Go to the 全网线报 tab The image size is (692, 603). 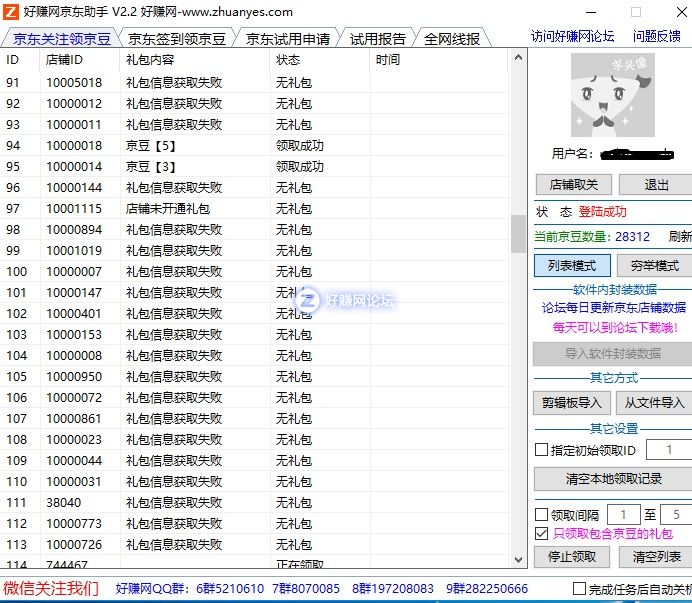(x=452, y=39)
